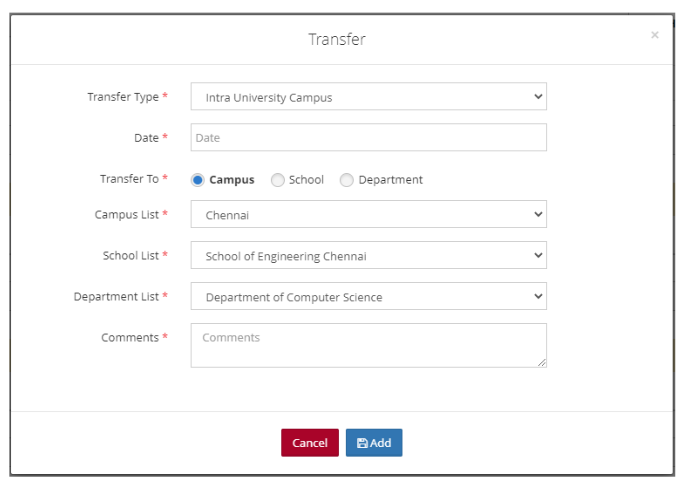Click inside the Comments text area

[x=368, y=345]
